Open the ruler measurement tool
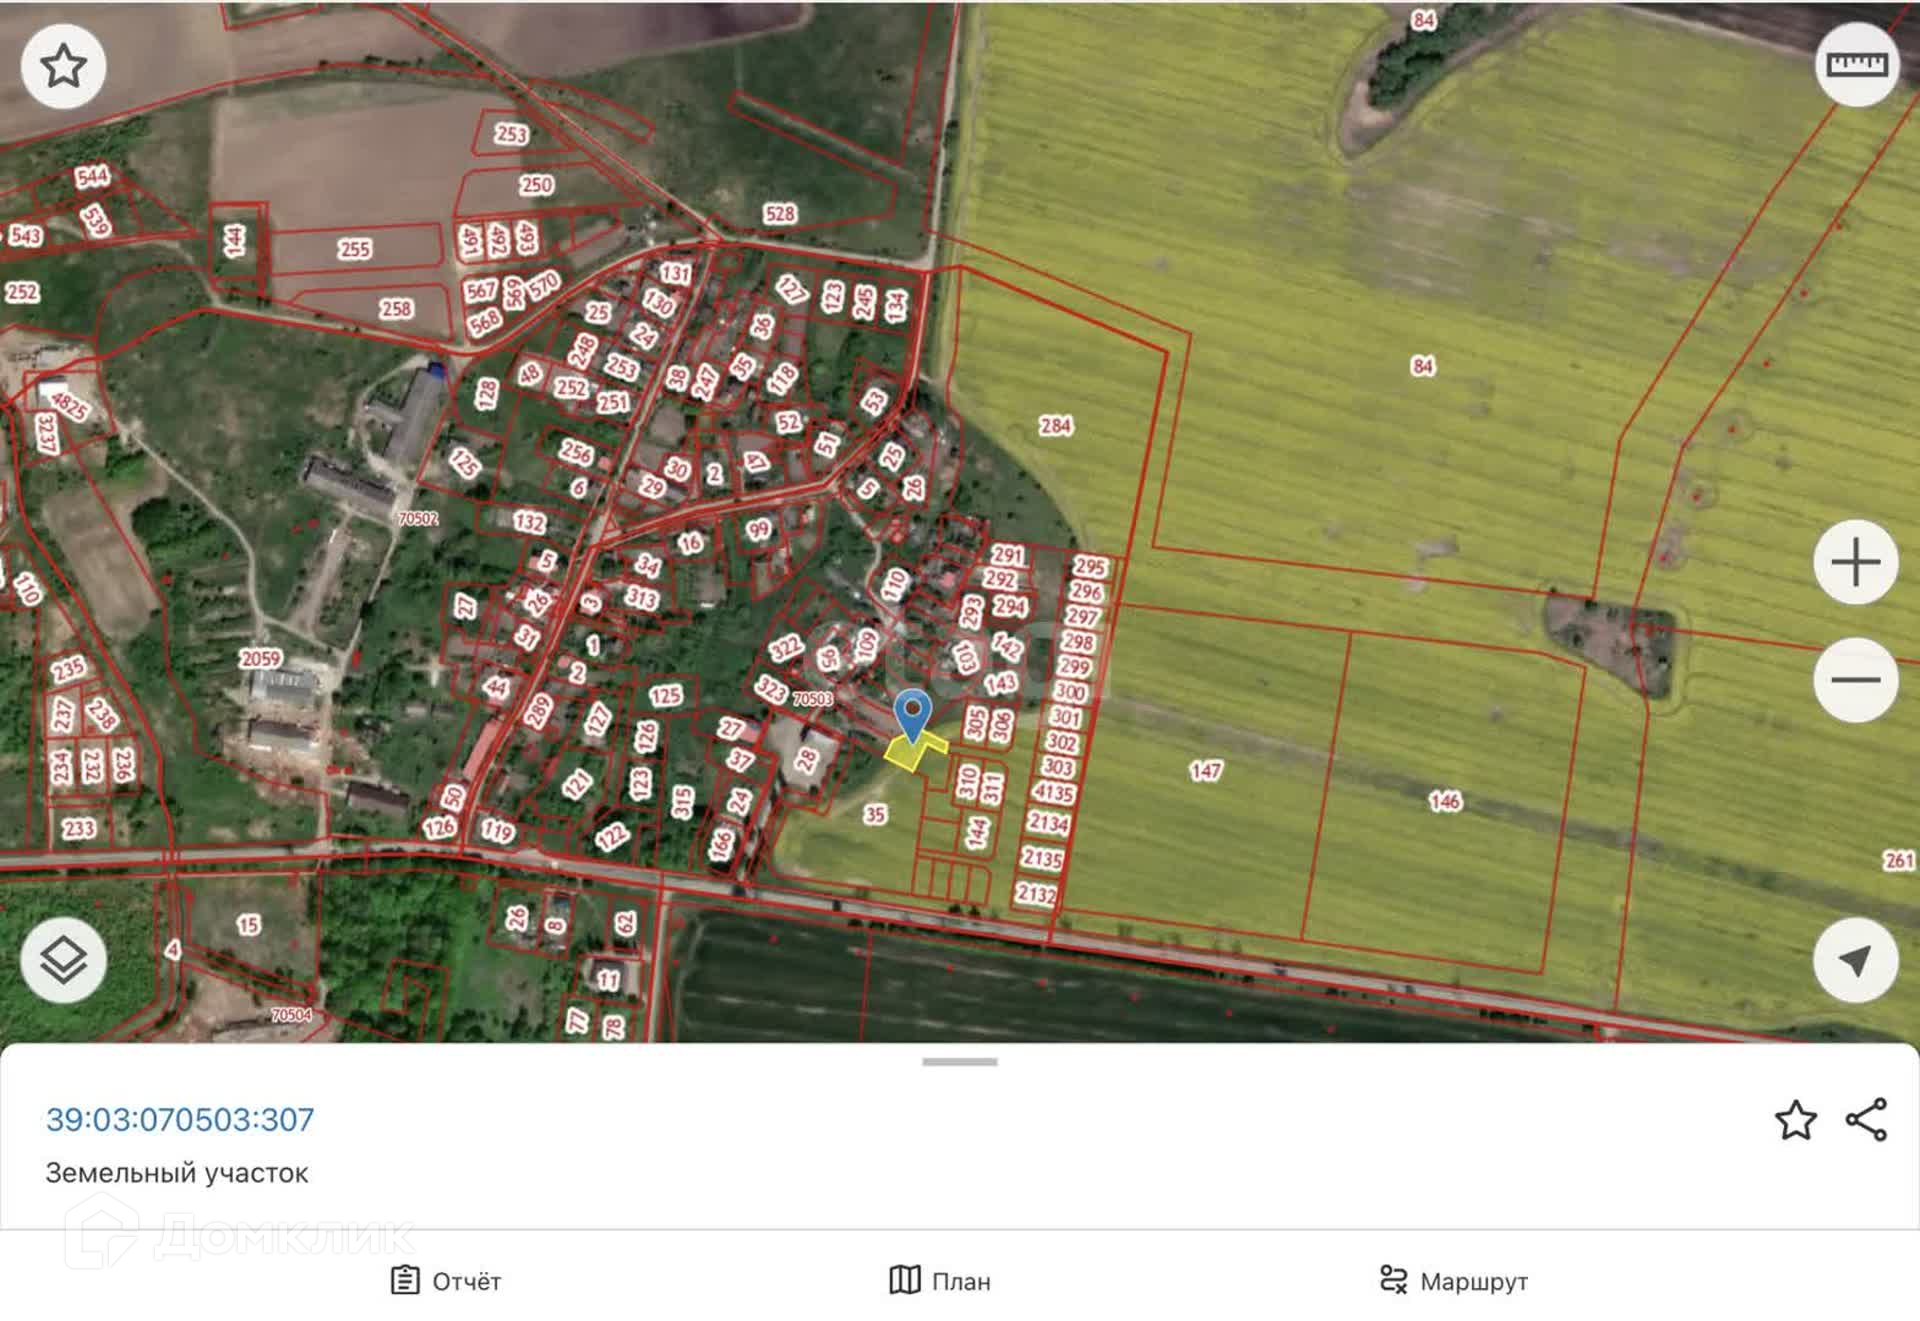1920x1321 pixels. [x=1856, y=66]
